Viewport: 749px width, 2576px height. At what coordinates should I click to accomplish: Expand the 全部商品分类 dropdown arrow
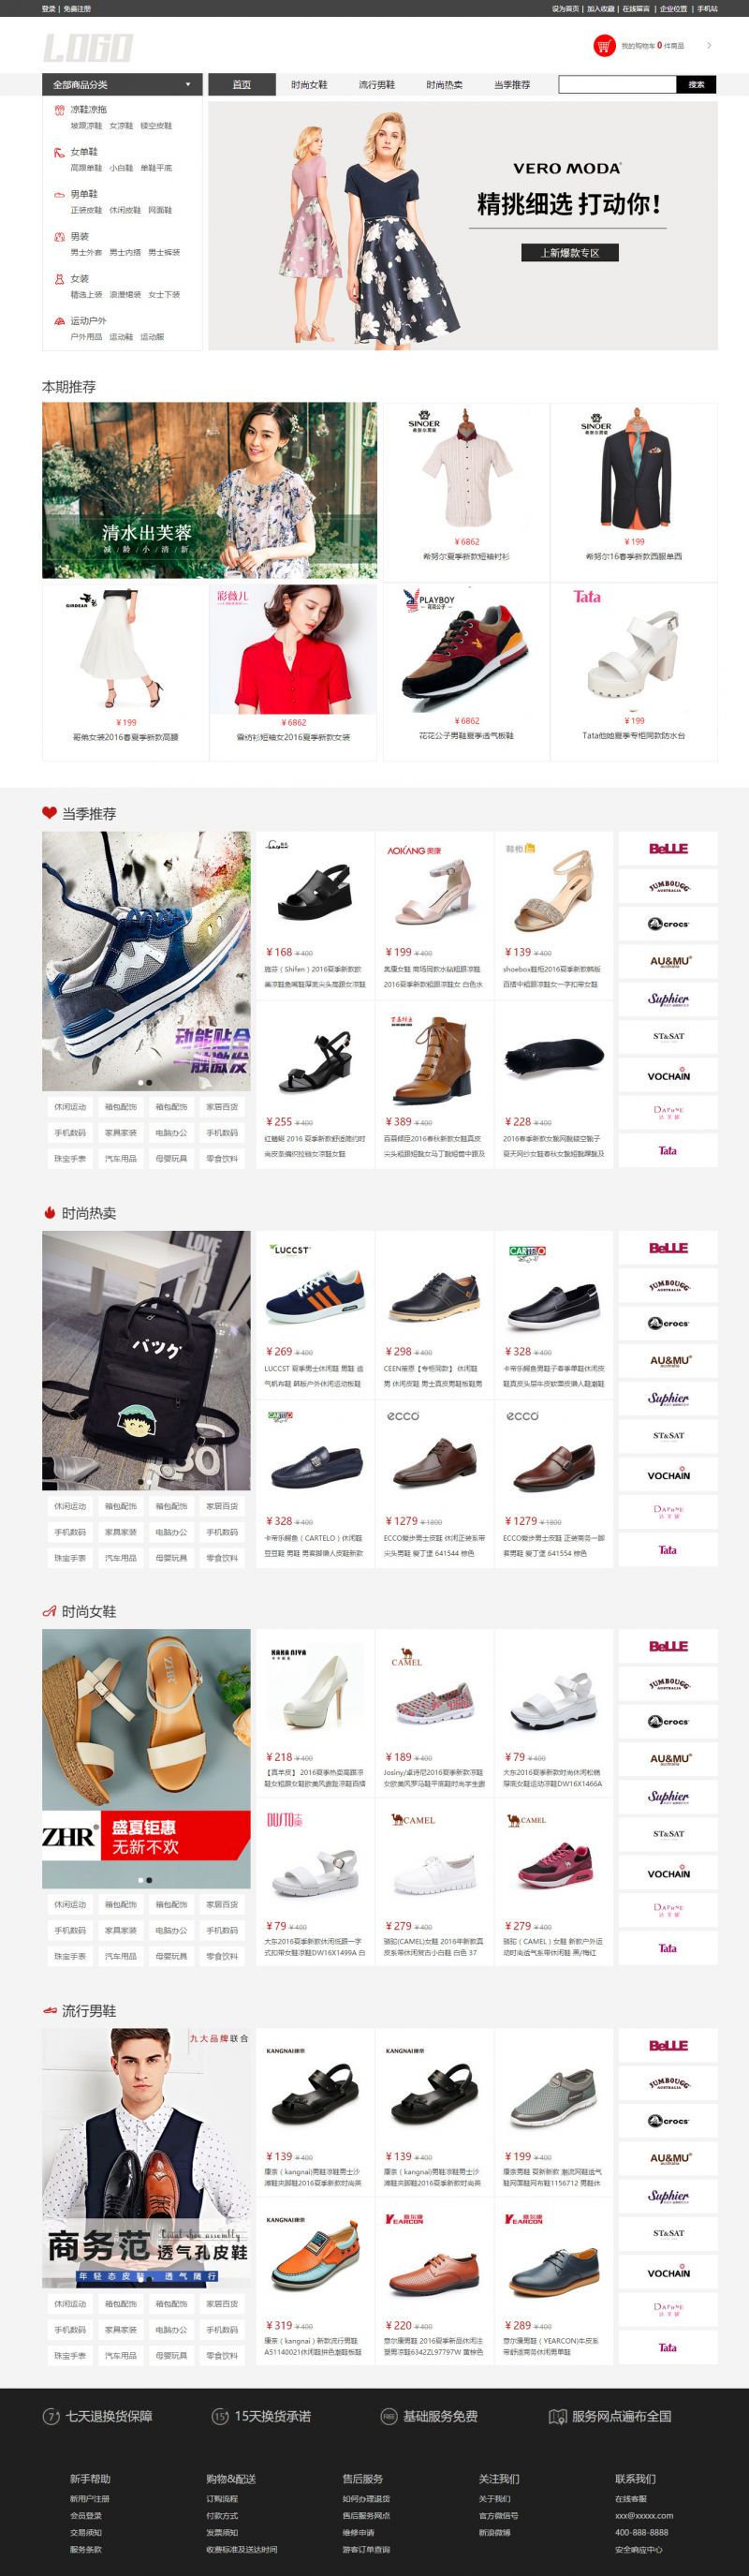click(187, 85)
